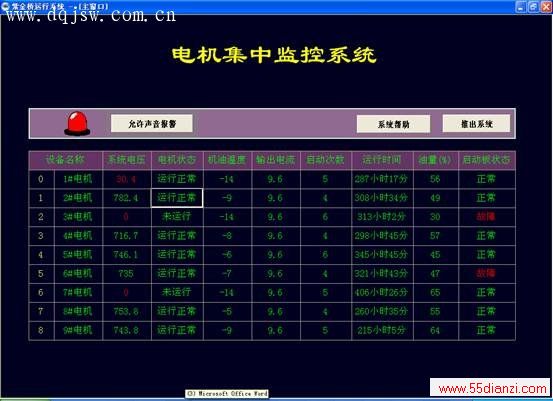
Task: Click the red alarm siren light icon
Action: coord(77,123)
